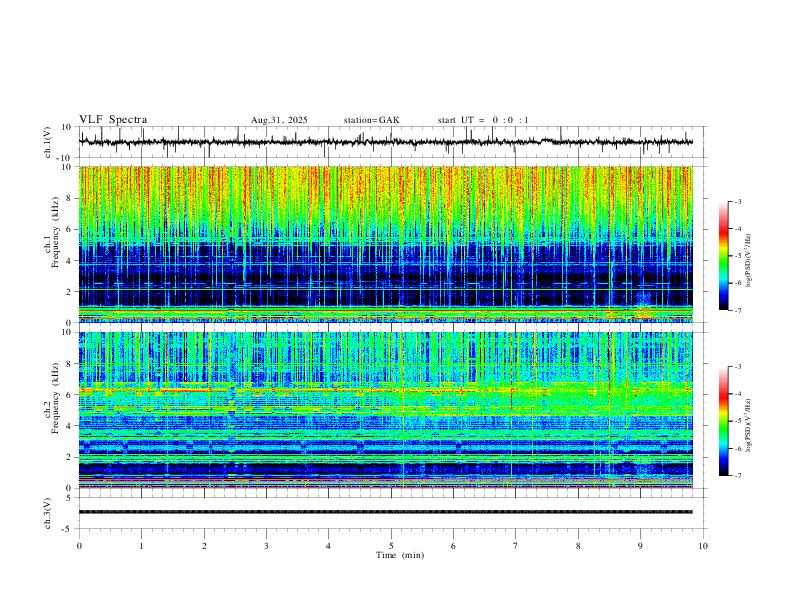This screenshot has width=792, height=612.
Task: Select the date text 'Aug.31, 2025'
Action: [279, 120]
